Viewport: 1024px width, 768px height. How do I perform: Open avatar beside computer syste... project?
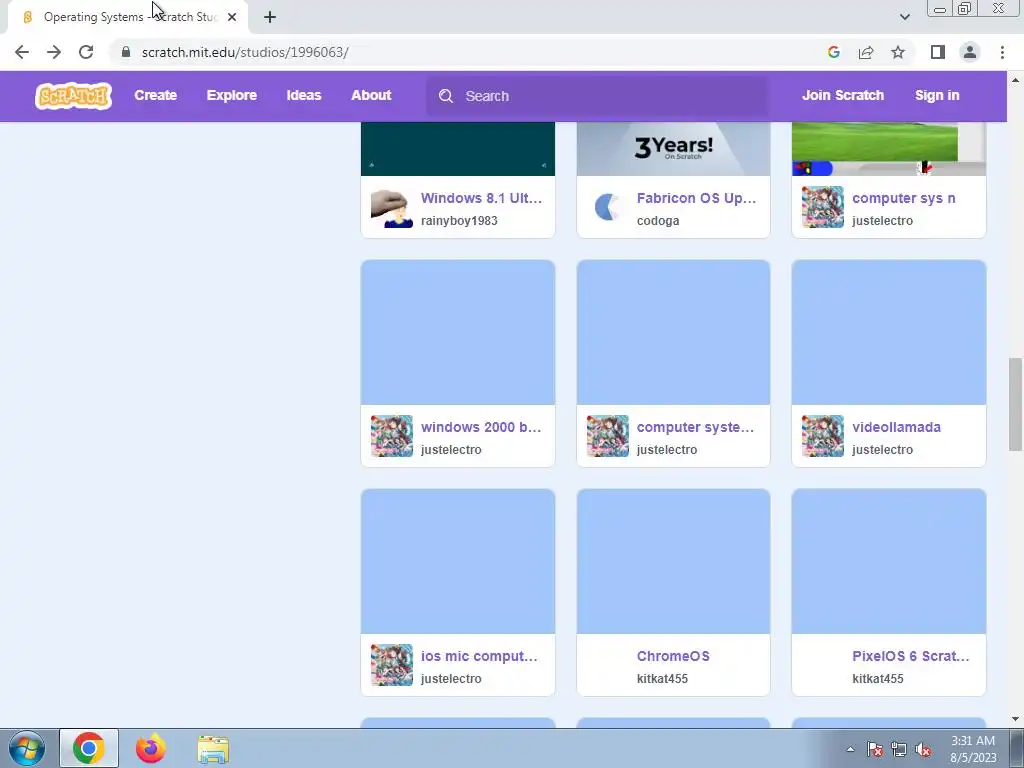coord(607,436)
